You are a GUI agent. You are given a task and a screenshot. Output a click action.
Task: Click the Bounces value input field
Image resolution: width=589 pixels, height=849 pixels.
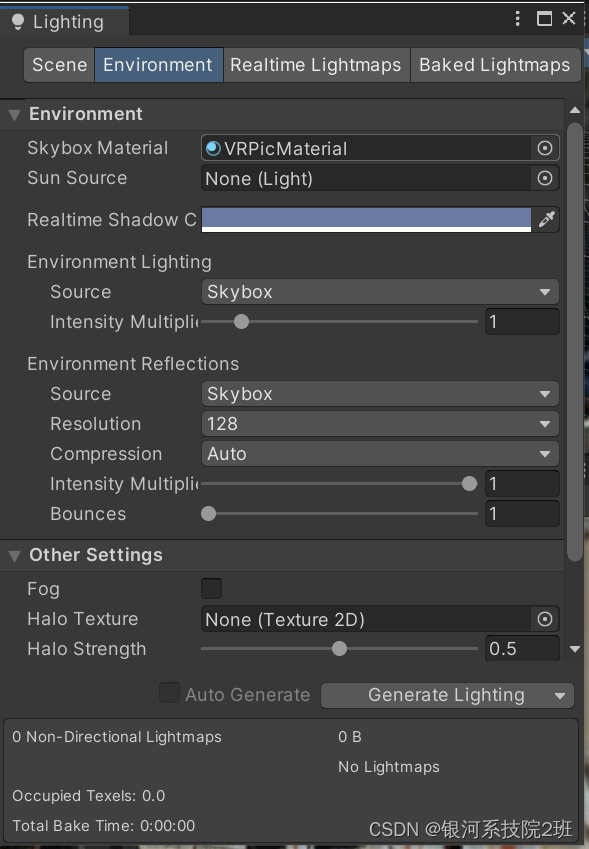click(522, 513)
